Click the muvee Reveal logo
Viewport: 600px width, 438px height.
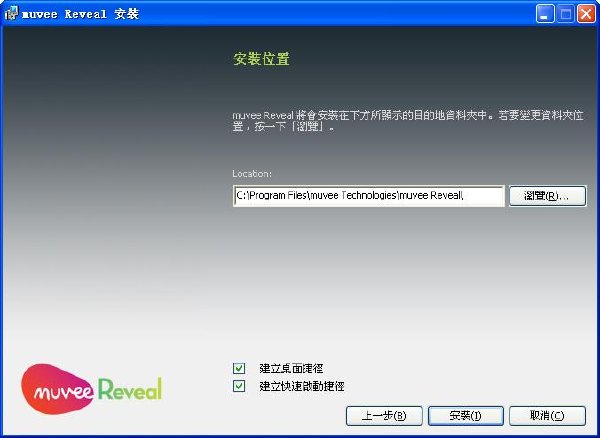pyautogui.click(x=91, y=389)
